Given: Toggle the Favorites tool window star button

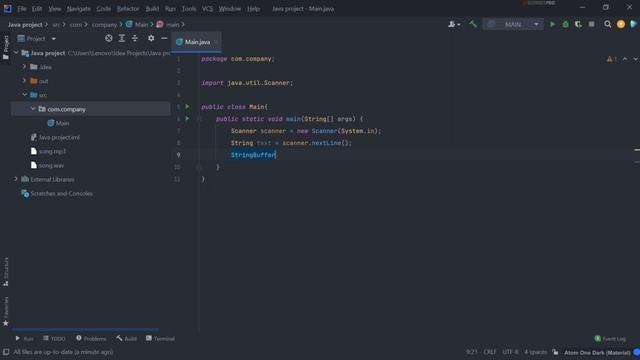Looking at the screenshot, I should pos(6,312).
